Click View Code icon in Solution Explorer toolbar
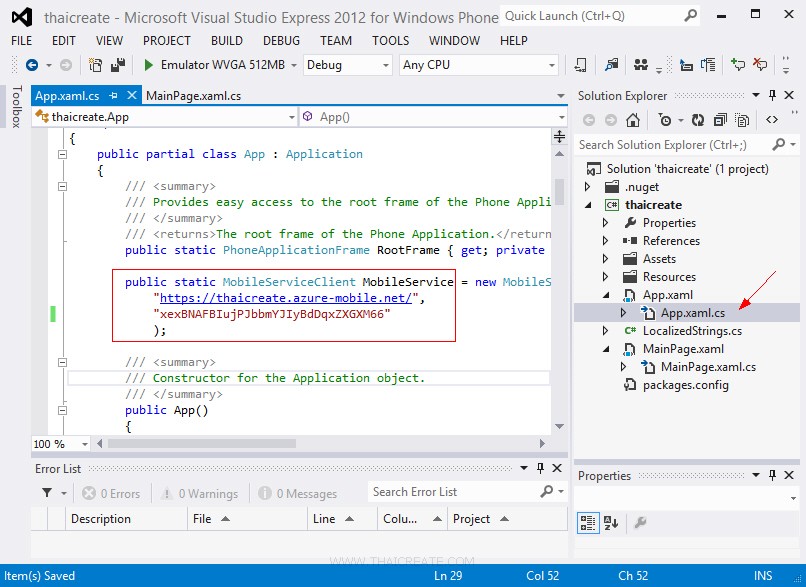Image resolution: width=806 pixels, height=587 pixels. click(772, 120)
